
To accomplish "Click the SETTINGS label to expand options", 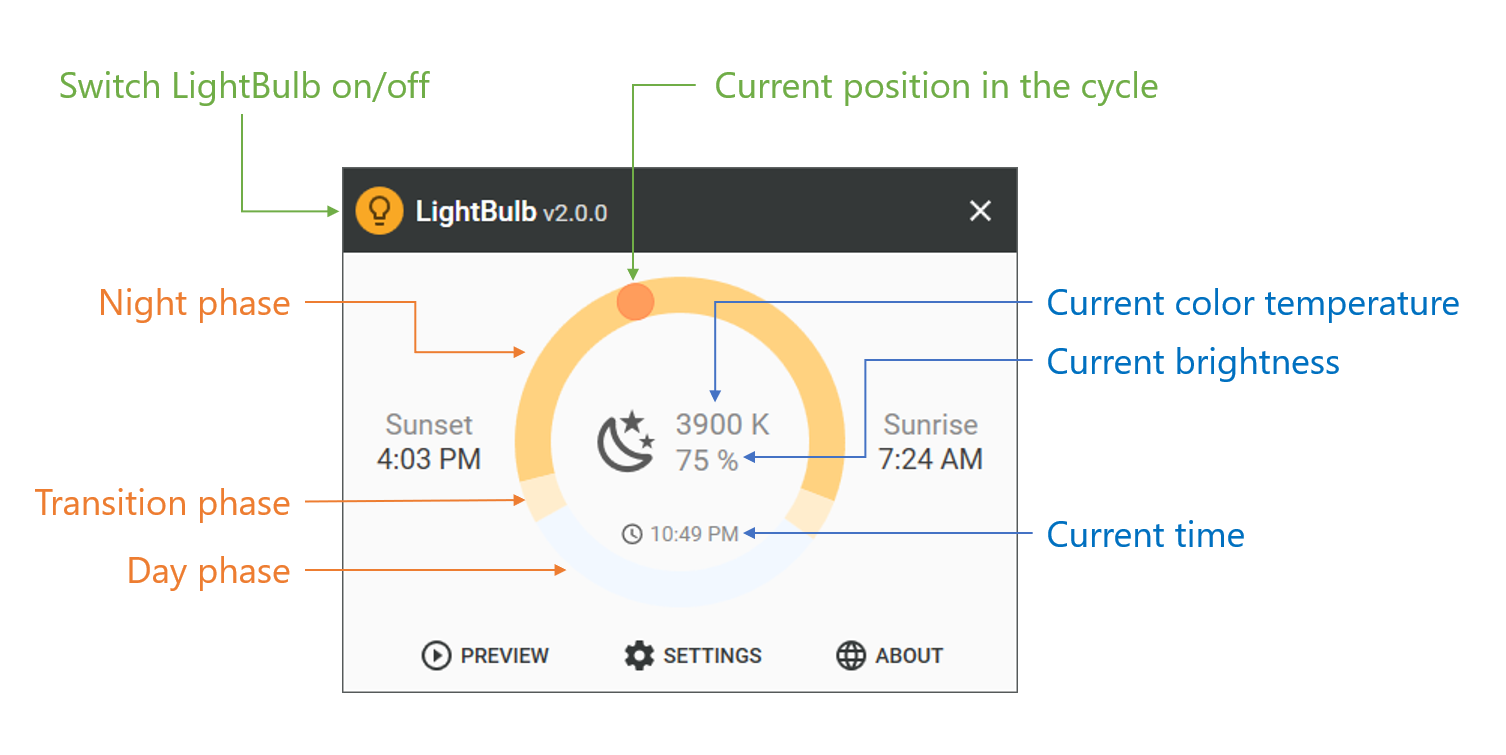I will (711, 655).
